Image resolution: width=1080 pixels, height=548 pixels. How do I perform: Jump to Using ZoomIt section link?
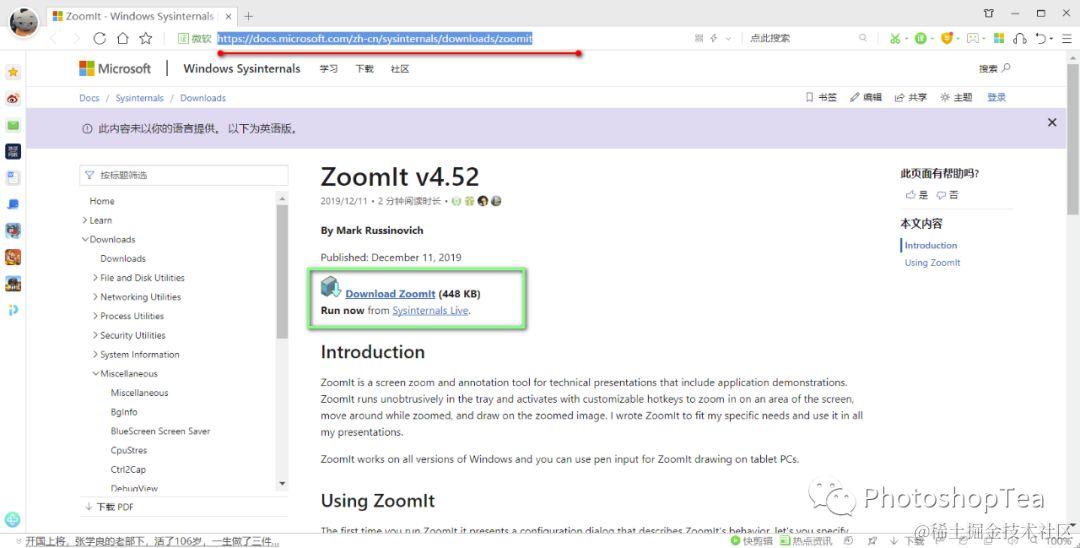point(932,263)
